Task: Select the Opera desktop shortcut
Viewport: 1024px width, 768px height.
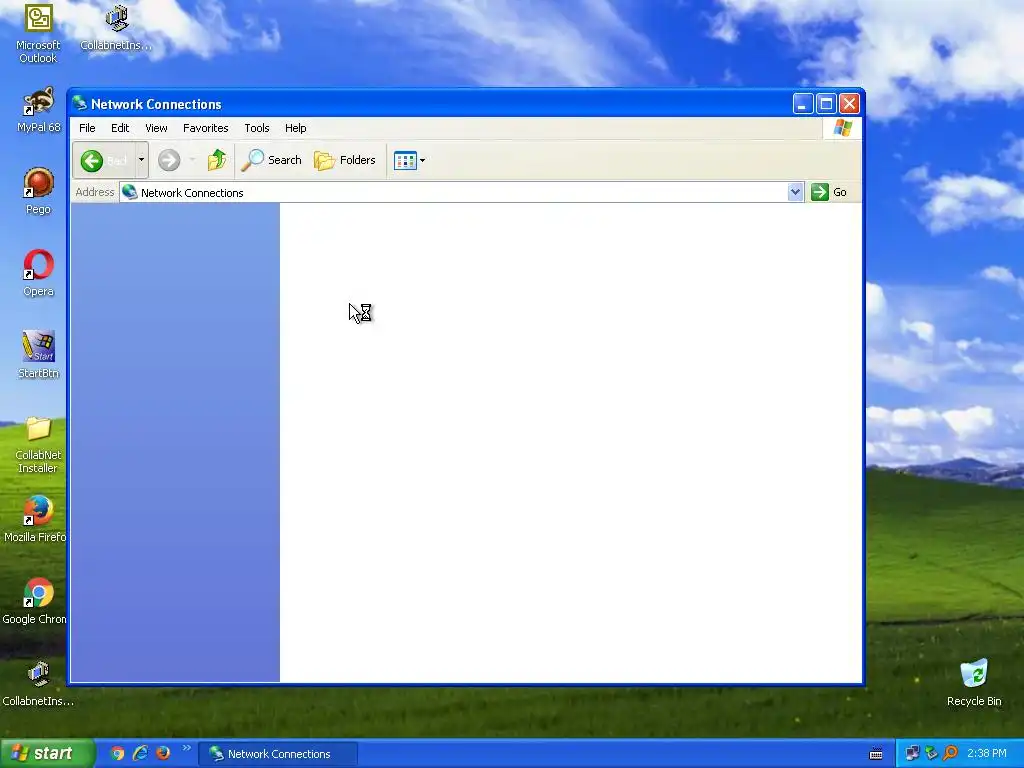Action: [38, 274]
